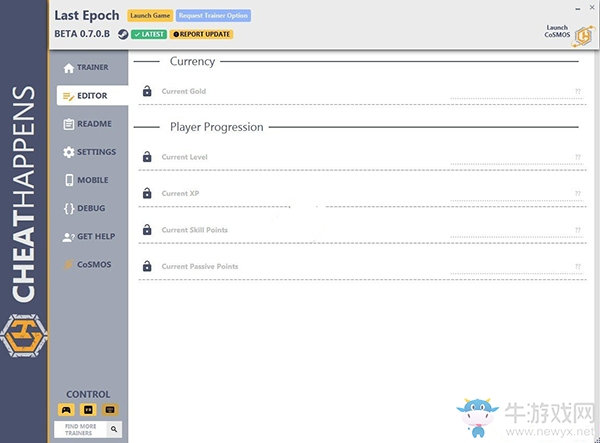Click the Steam platform icon

(x=123, y=34)
